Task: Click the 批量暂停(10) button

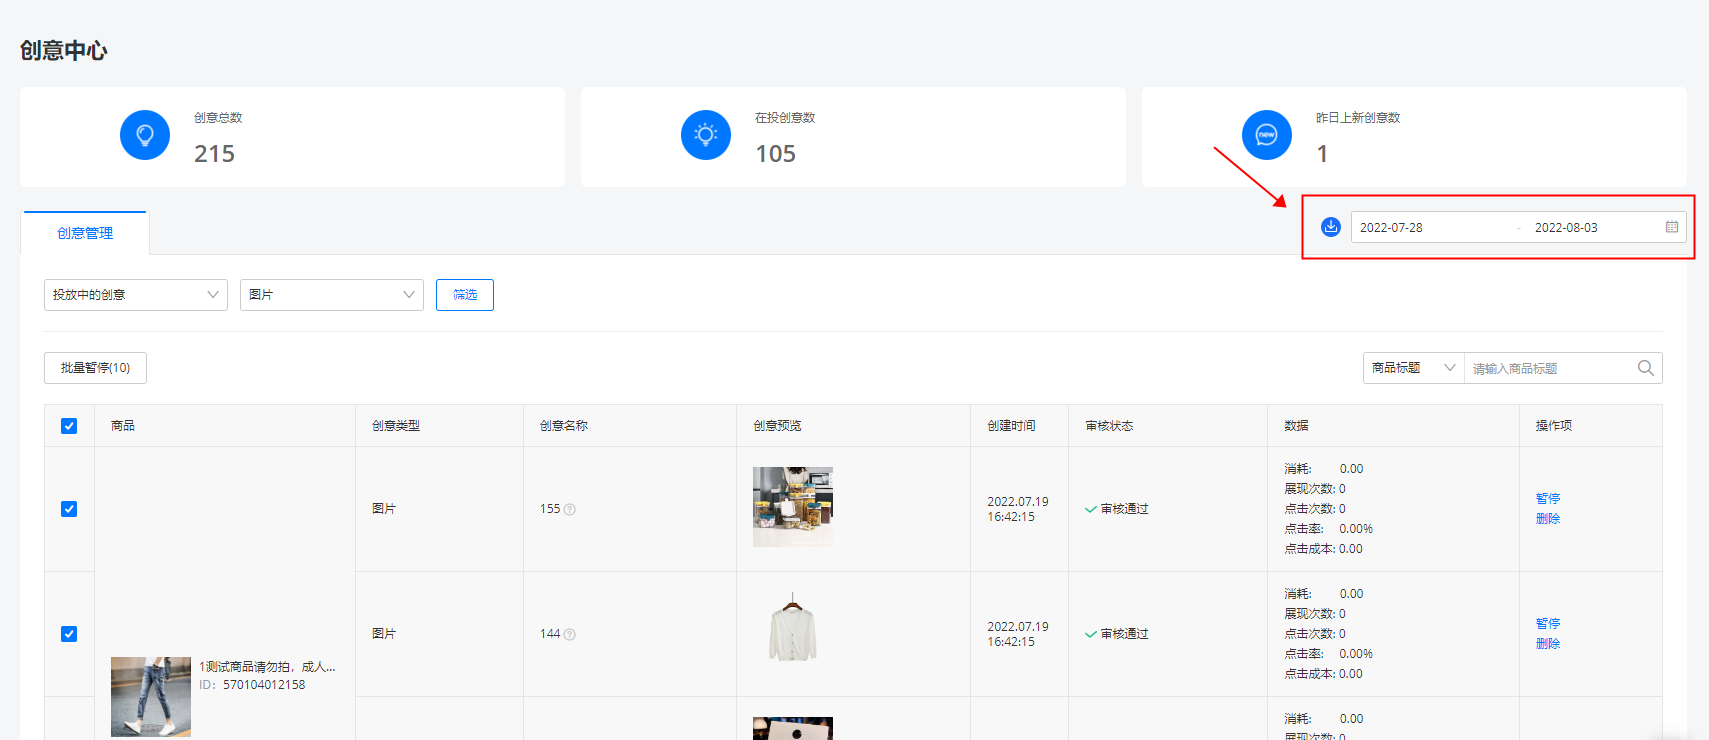Action: point(95,368)
